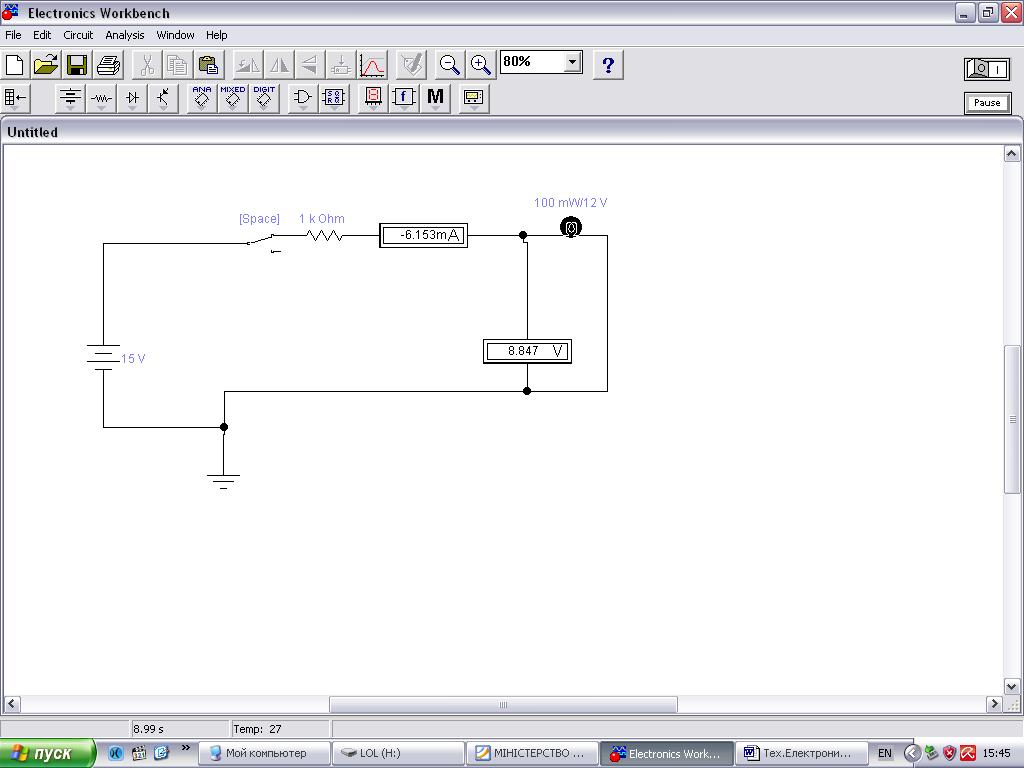Open Component properties icon
Viewport: 1024px width, 768px height.
point(411,65)
